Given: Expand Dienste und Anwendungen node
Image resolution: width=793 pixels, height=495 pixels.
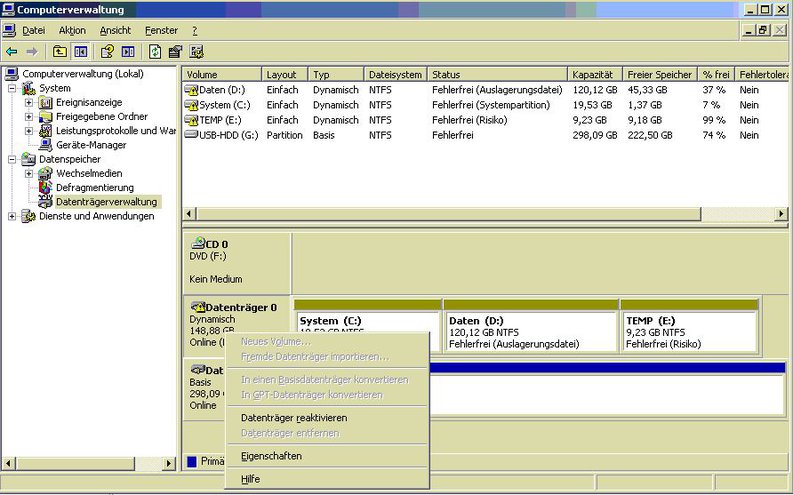Looking at the screenshot, I should 12,216.
